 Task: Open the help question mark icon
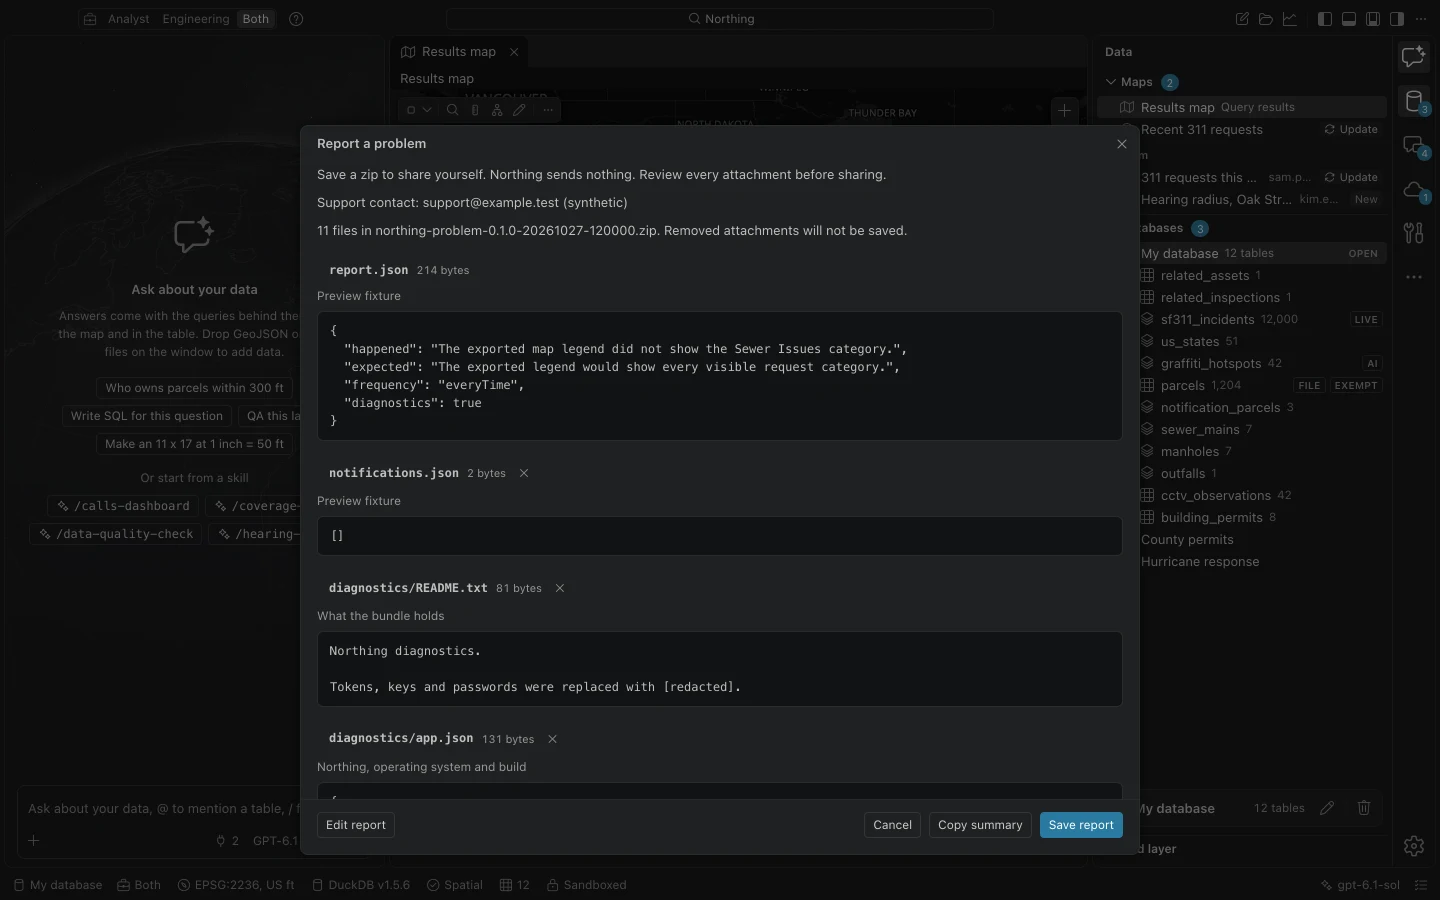pos(296,19)
